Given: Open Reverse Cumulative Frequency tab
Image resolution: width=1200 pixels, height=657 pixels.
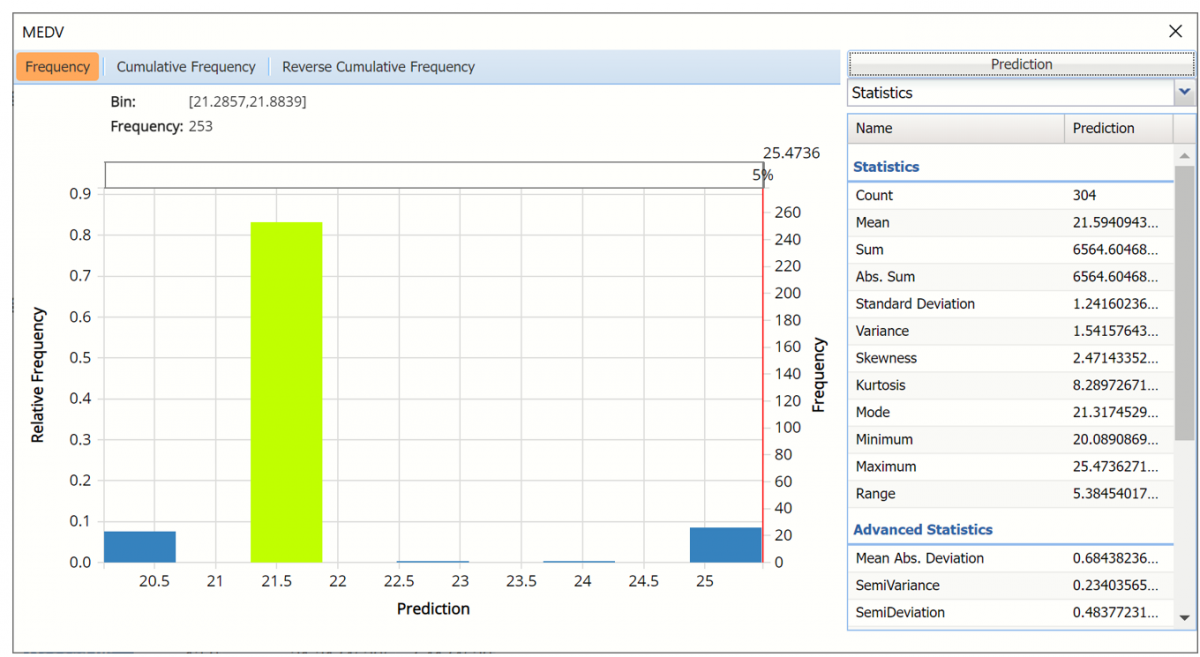Looking at the screenshot, I should point(378,67).
